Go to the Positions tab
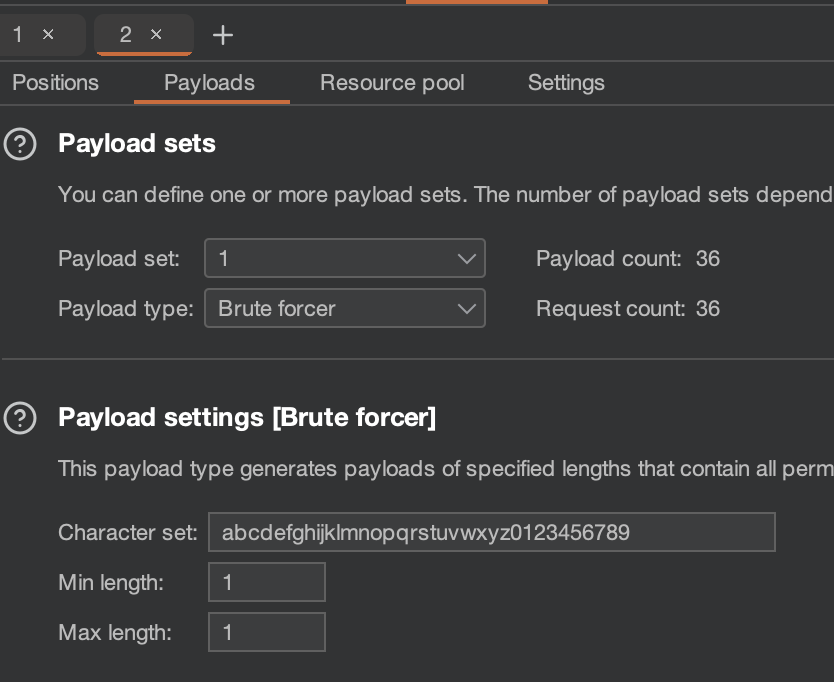The height and width of the screenshot is (682, 834). coord(55,83)
